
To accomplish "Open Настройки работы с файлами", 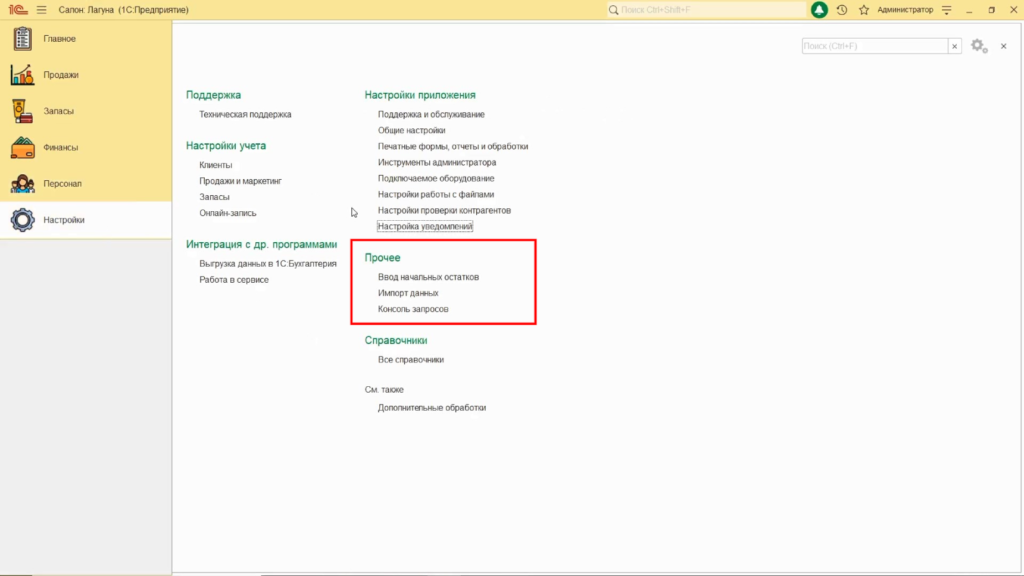I will (436, 194).
